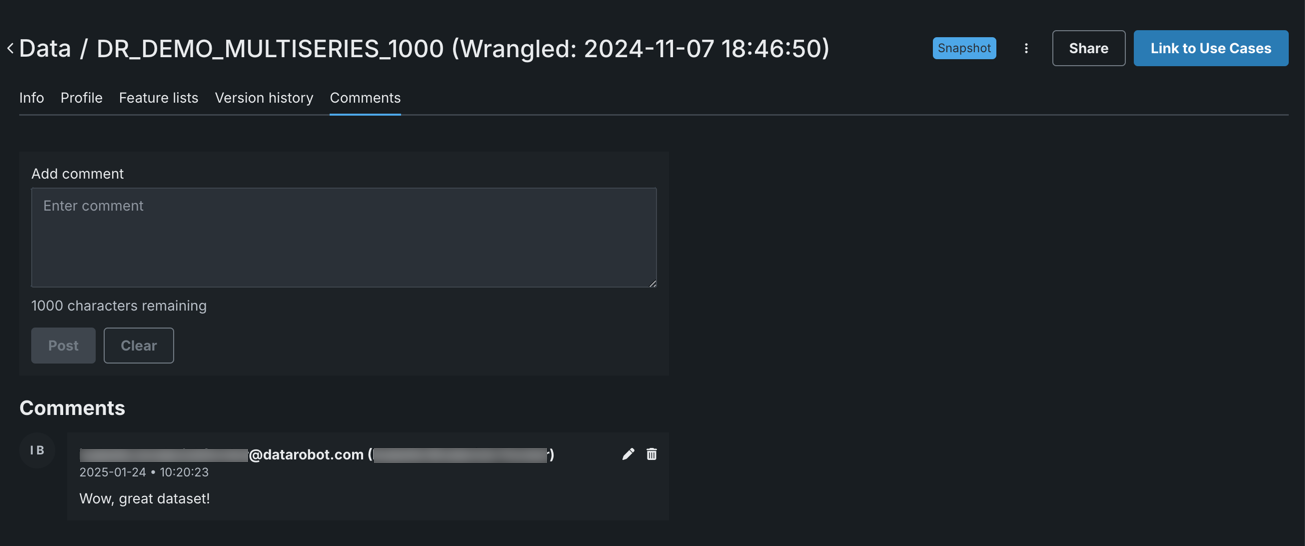Image resolution: width=1305 pixels, height=546 pixels.
Task: Clear the comment text
Action: (139, 345)
